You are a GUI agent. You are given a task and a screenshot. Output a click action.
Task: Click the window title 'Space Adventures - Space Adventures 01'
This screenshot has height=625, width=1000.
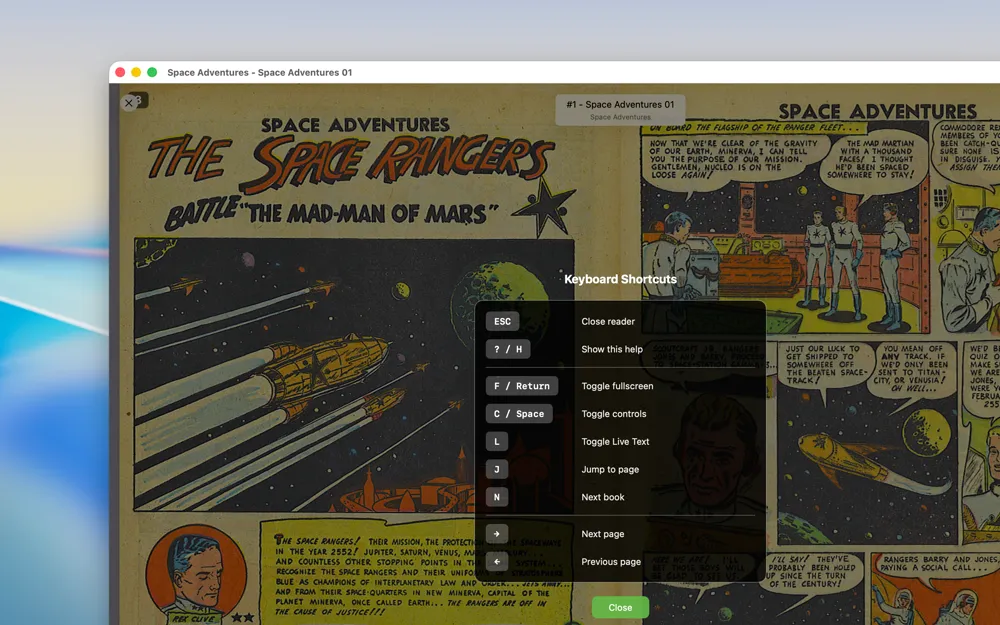[260, 73]
